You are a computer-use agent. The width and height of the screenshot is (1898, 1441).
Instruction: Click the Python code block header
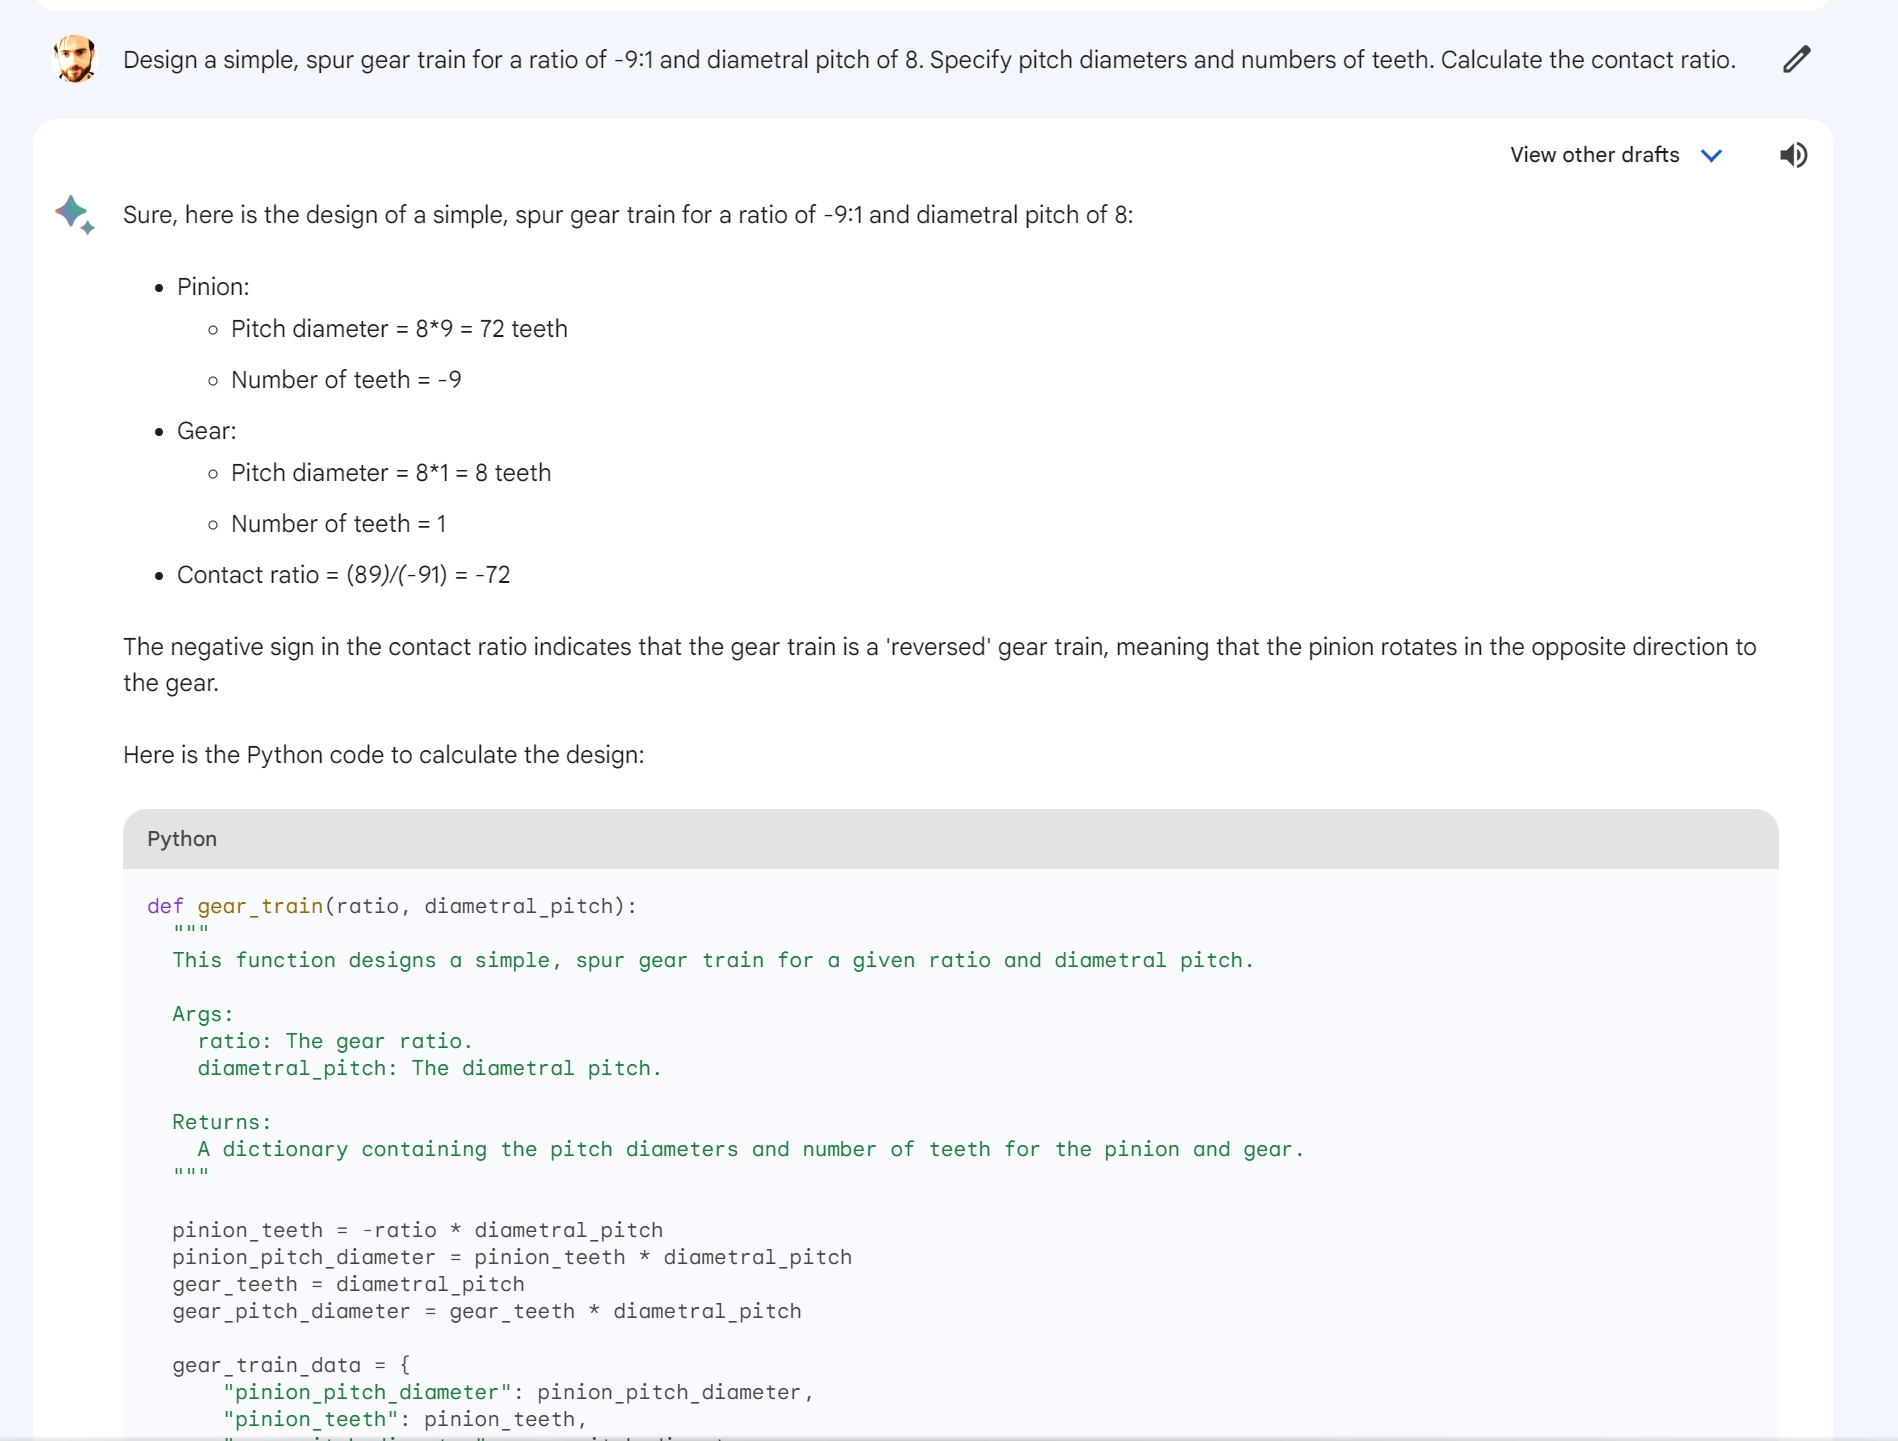(x=950, y=839)
